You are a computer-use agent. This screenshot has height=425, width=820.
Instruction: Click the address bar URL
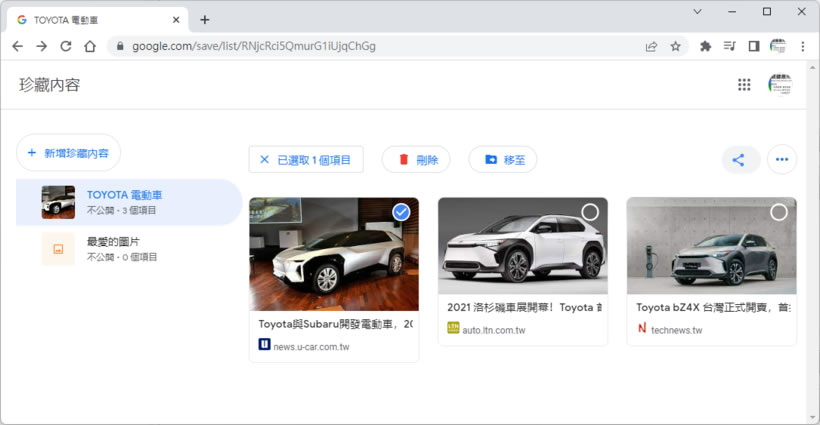[x=254, y=46]
